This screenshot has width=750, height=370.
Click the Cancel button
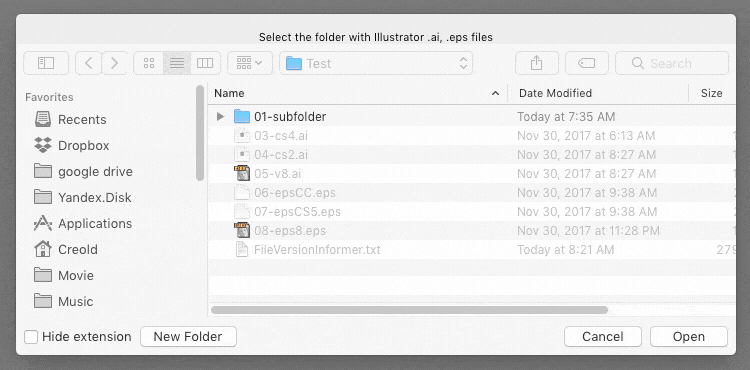click(603, 337)
